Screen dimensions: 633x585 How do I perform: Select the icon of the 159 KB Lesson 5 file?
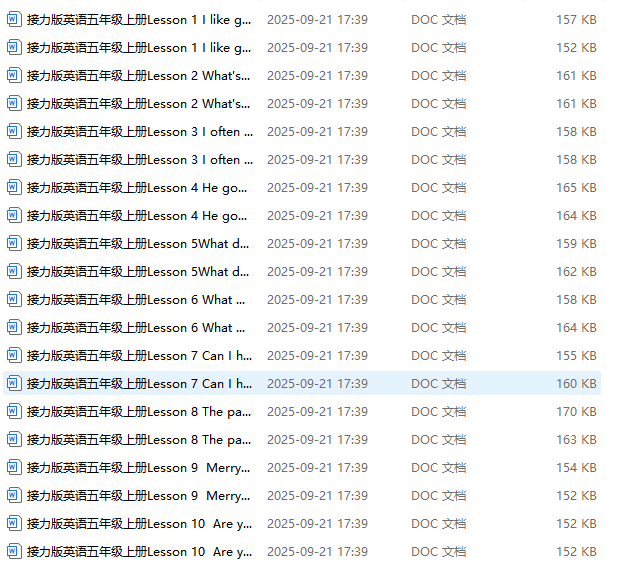13,243
